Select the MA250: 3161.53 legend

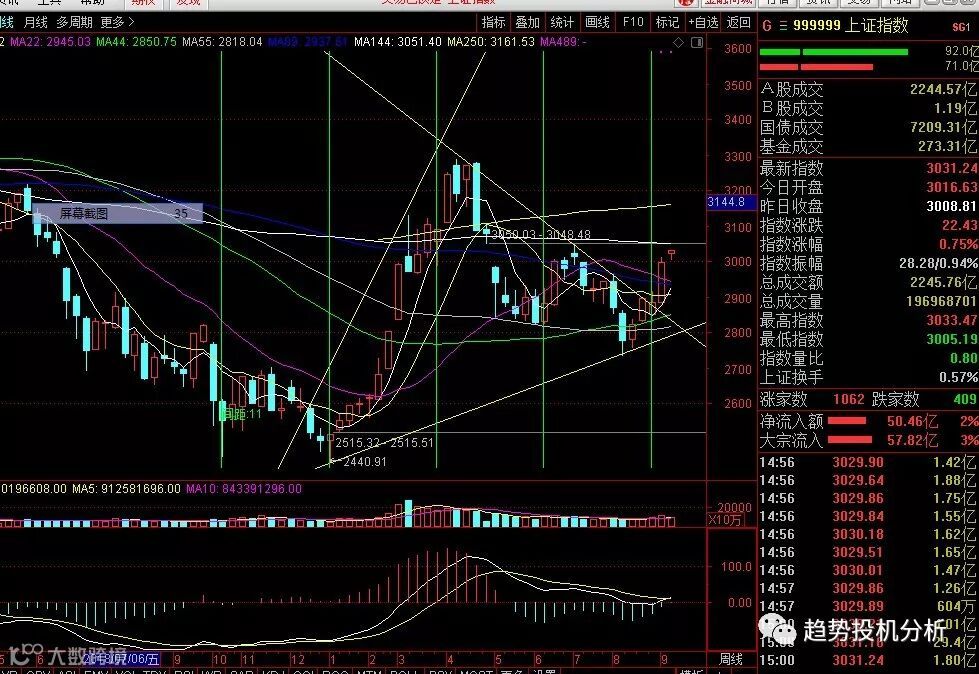[491, 42]
